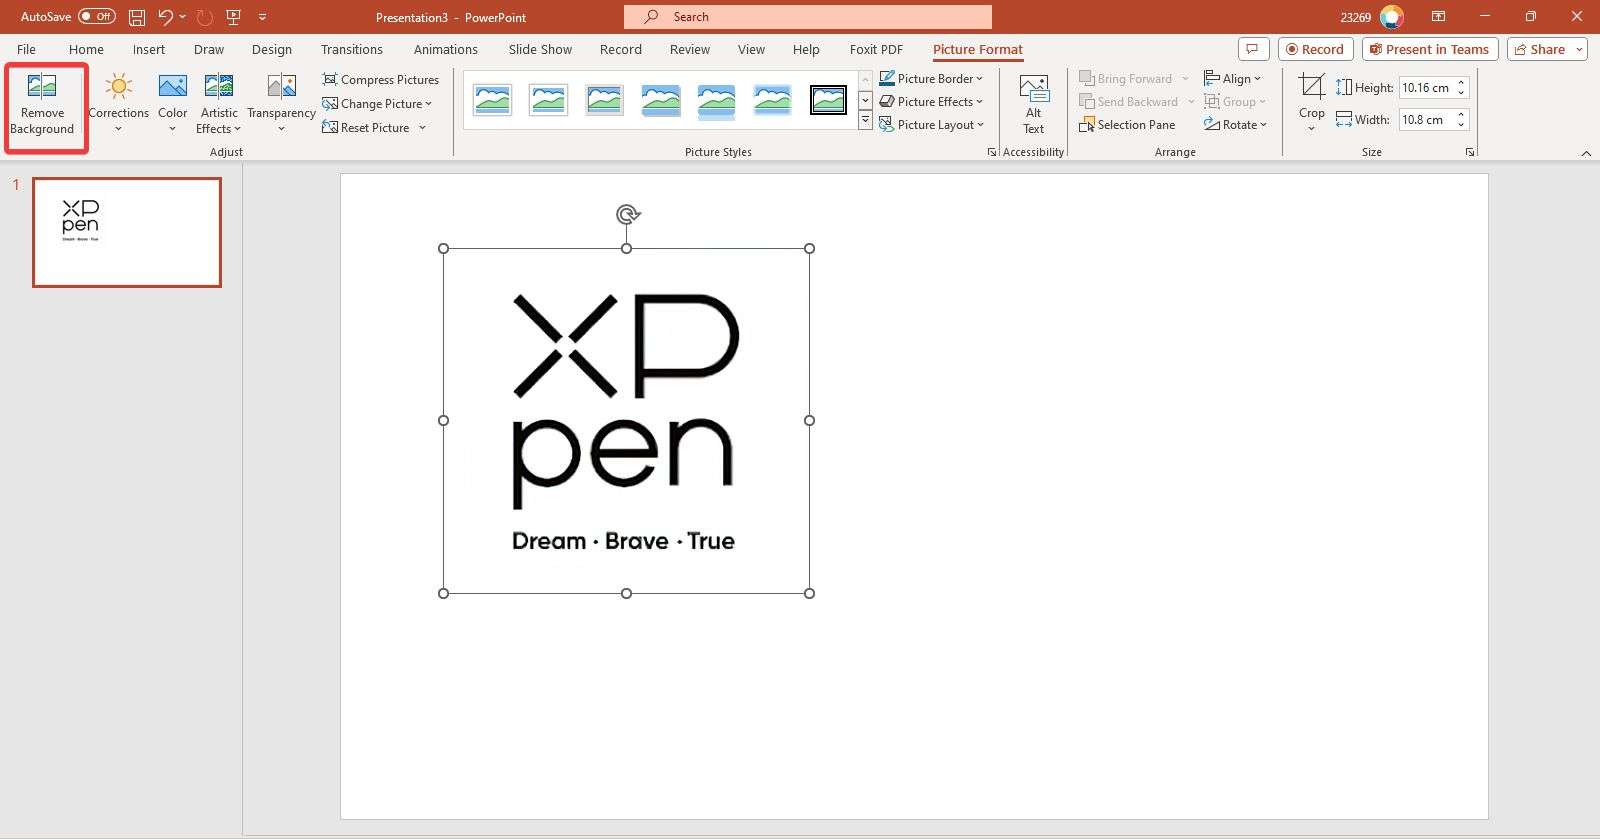1600x839 pixels.
Task: Open the Artistic Effects gallery
Action: click(x=219, y=105)
